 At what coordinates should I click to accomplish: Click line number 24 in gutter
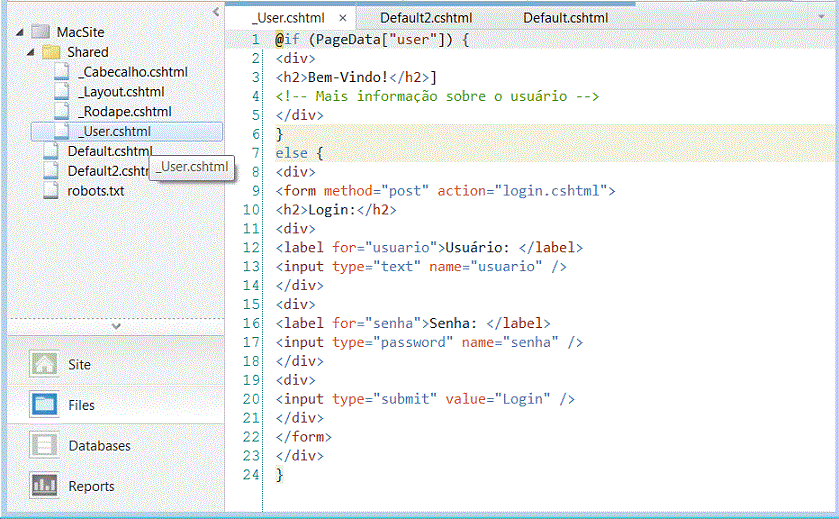pos(251,475)
